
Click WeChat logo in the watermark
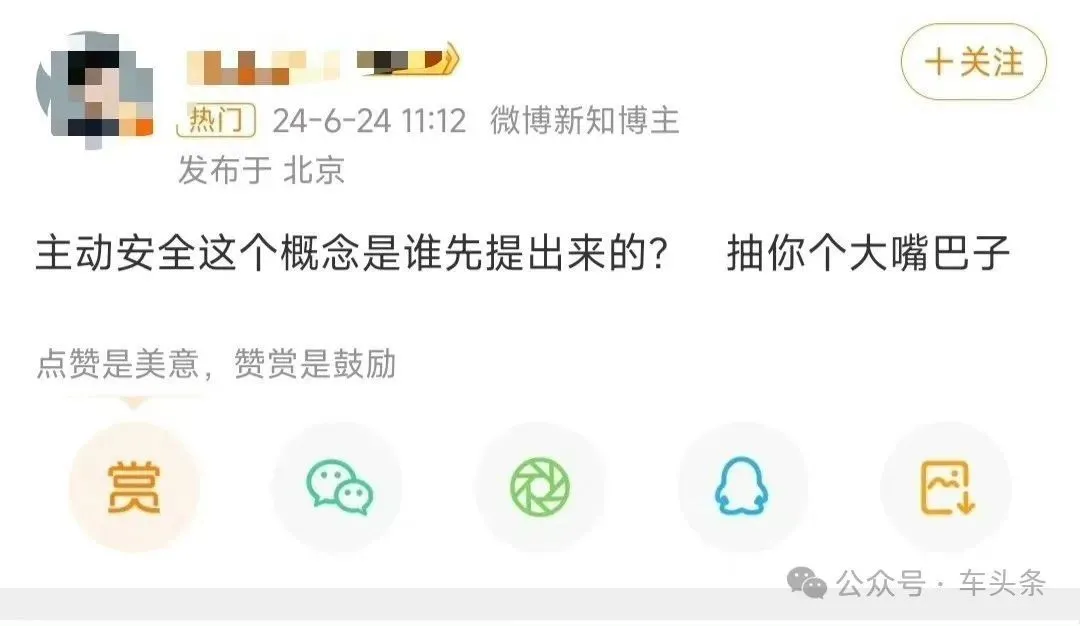click(x=807, y=583)
